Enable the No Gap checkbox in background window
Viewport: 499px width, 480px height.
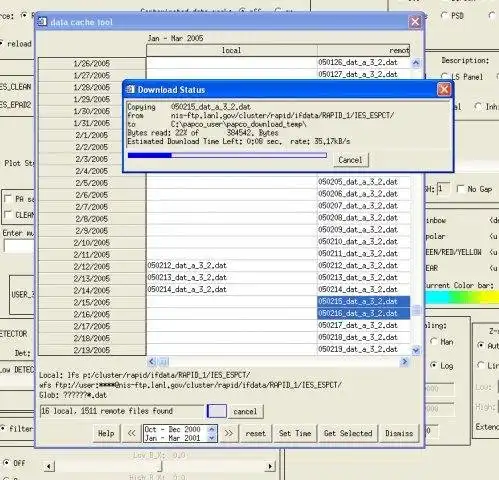461,189
